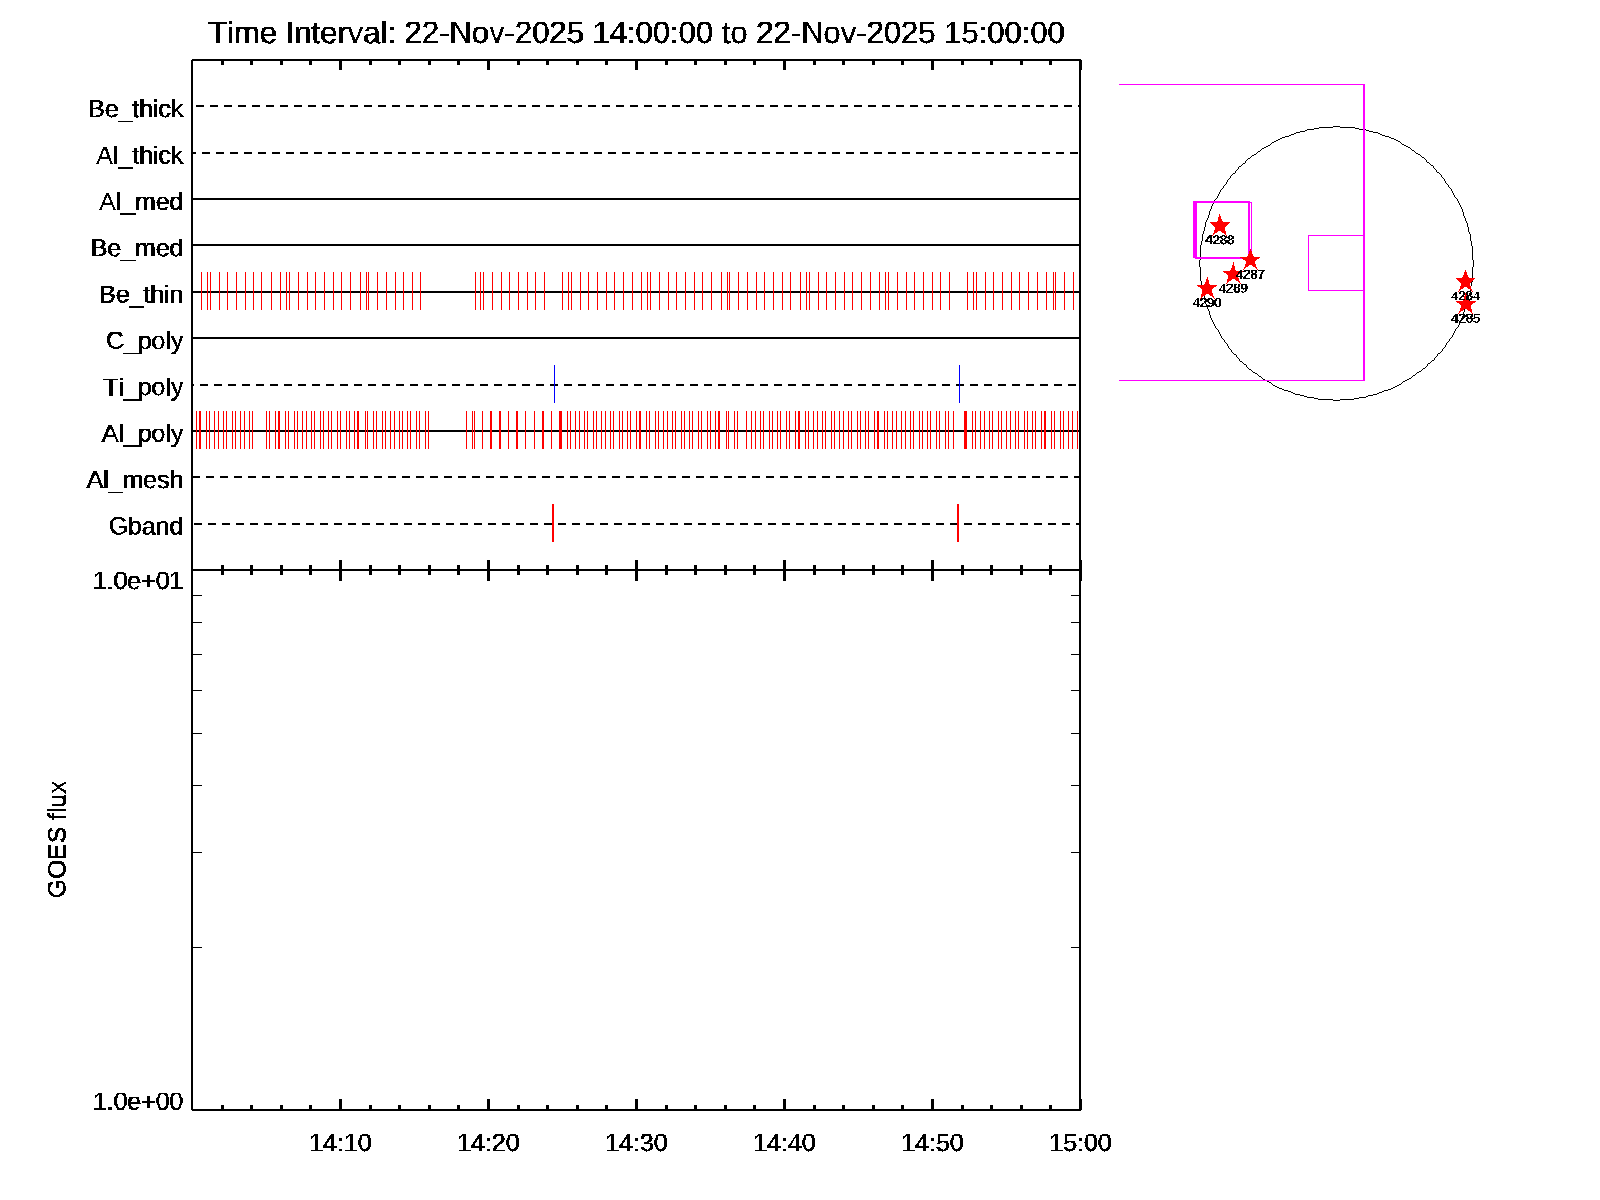Click the red star for region 4288
This screenshot has height=1200, width=1600.
click(1219, 226)
